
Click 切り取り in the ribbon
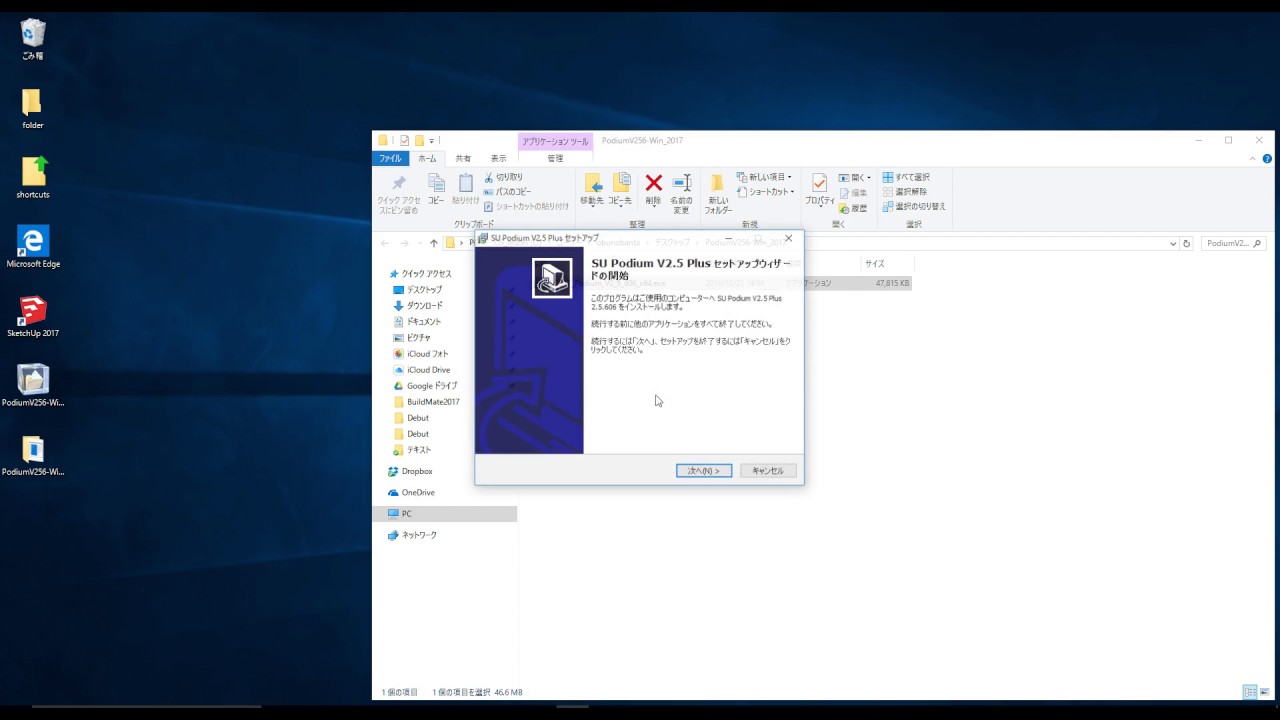pyautogui.click(x=503, y=177)
